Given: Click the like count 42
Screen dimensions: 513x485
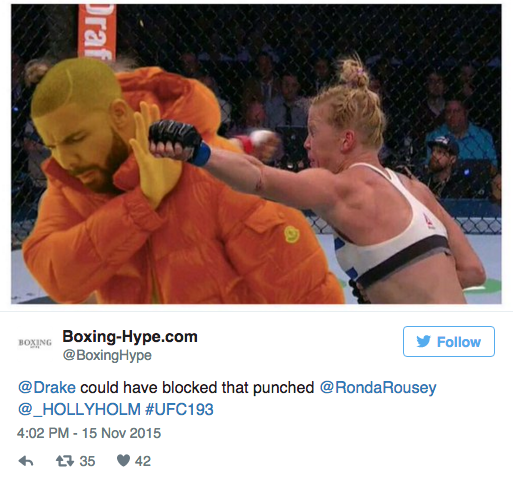Looking at the screenshot, I should point(143,461).
